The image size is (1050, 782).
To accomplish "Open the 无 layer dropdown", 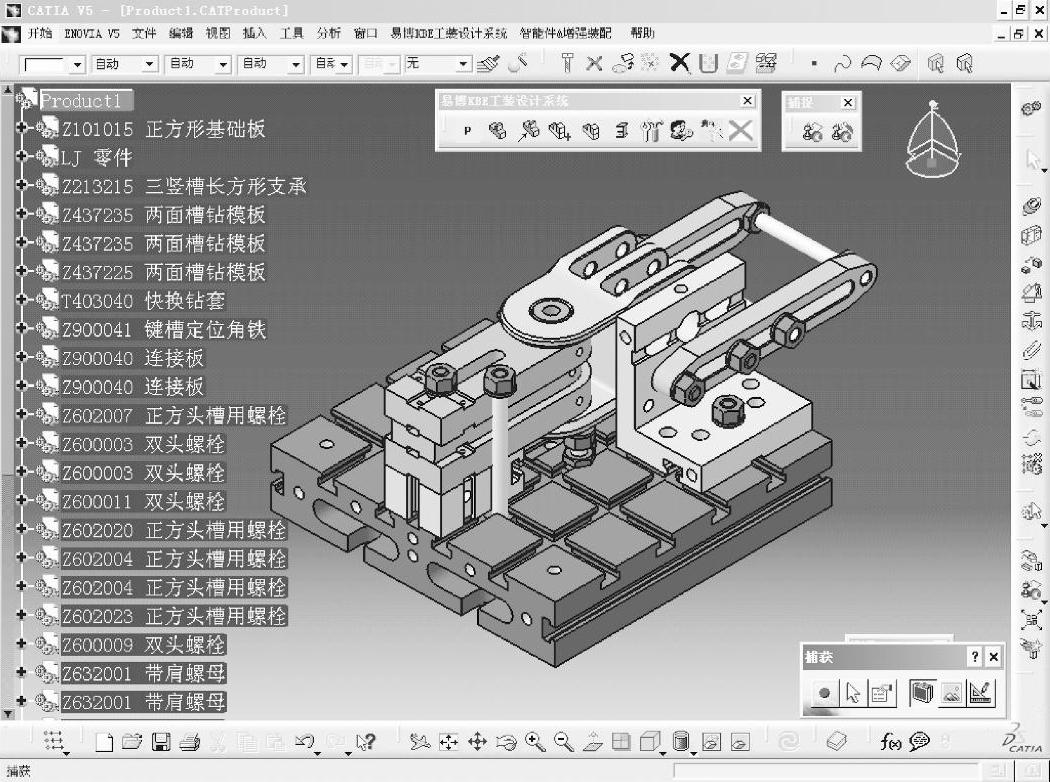I will click(463, 64).
